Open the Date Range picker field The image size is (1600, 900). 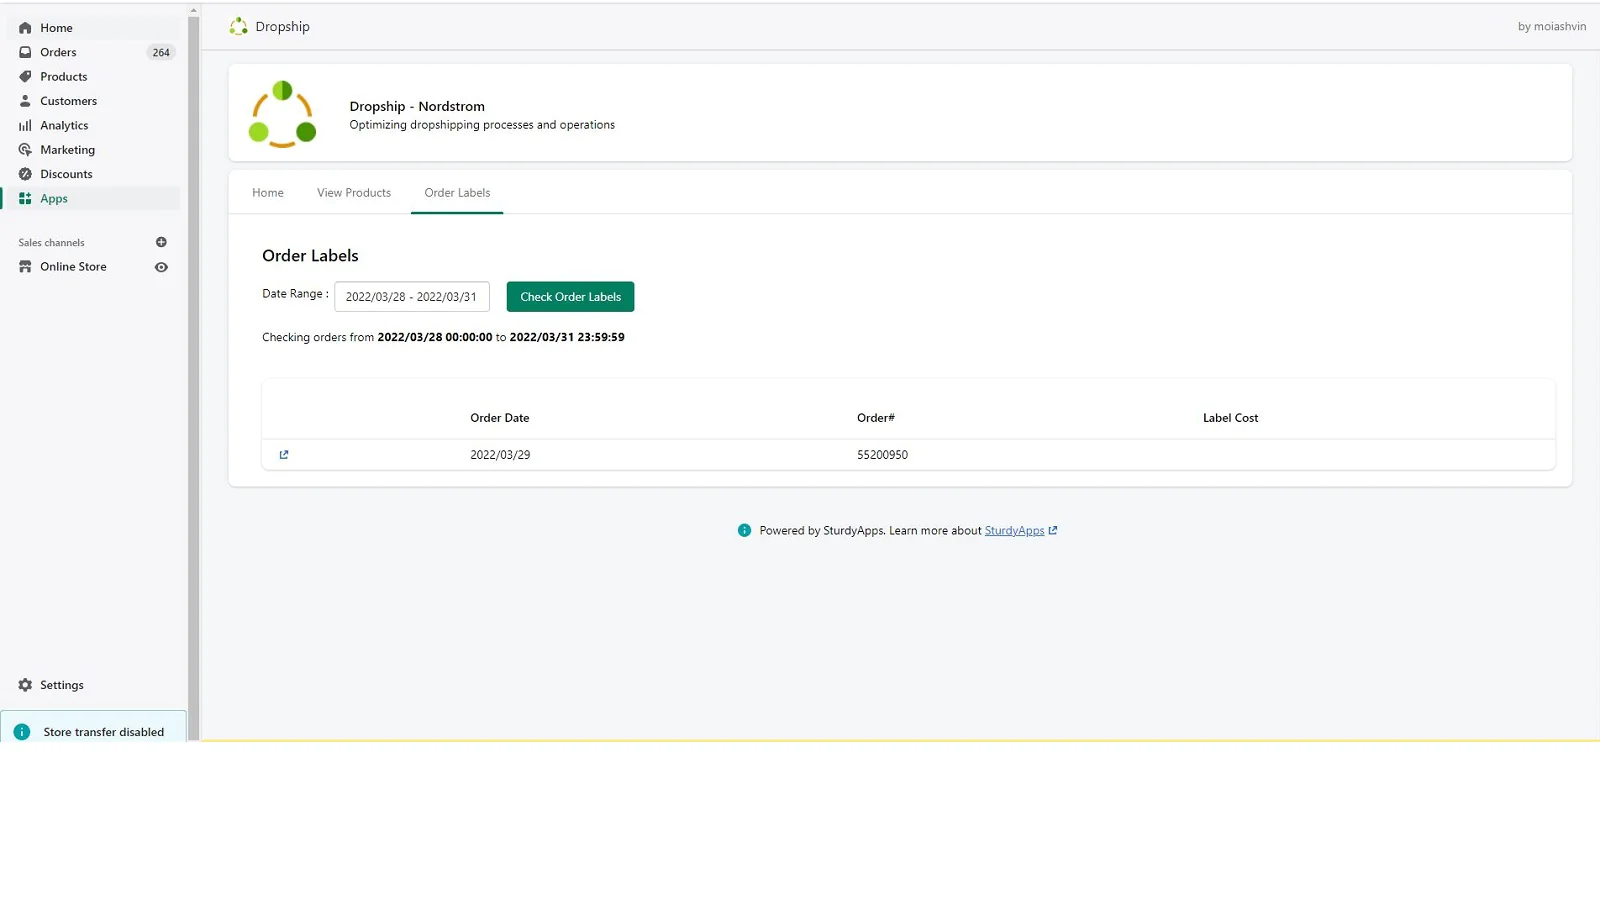click(x=411, y=297)
